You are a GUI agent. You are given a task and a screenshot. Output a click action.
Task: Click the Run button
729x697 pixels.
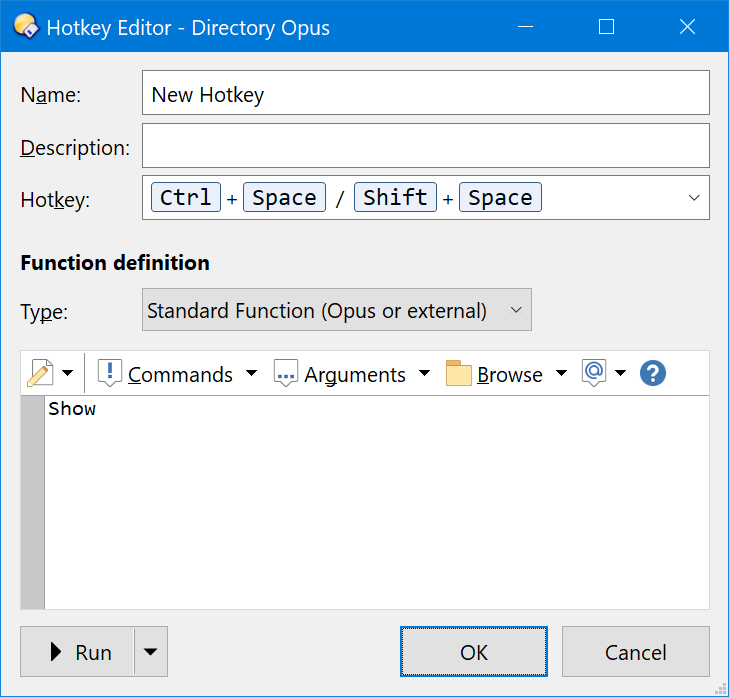coord(77,651)
